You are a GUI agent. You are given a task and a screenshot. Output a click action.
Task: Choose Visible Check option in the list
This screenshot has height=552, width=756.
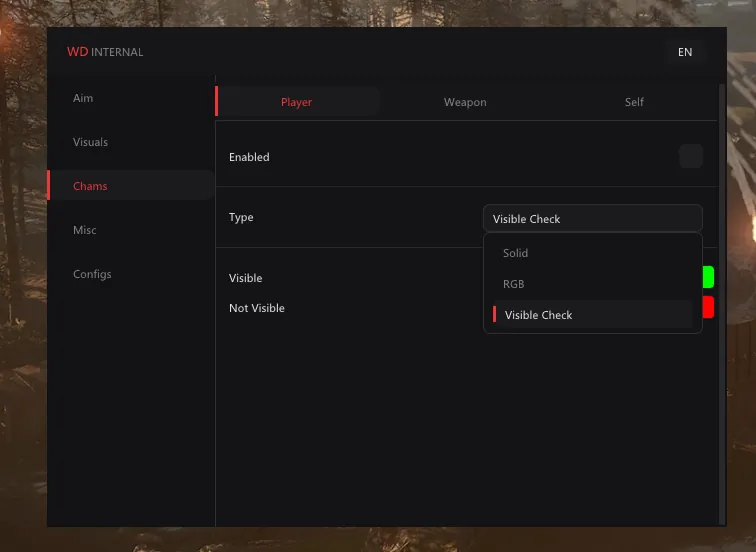pos(593,315)
